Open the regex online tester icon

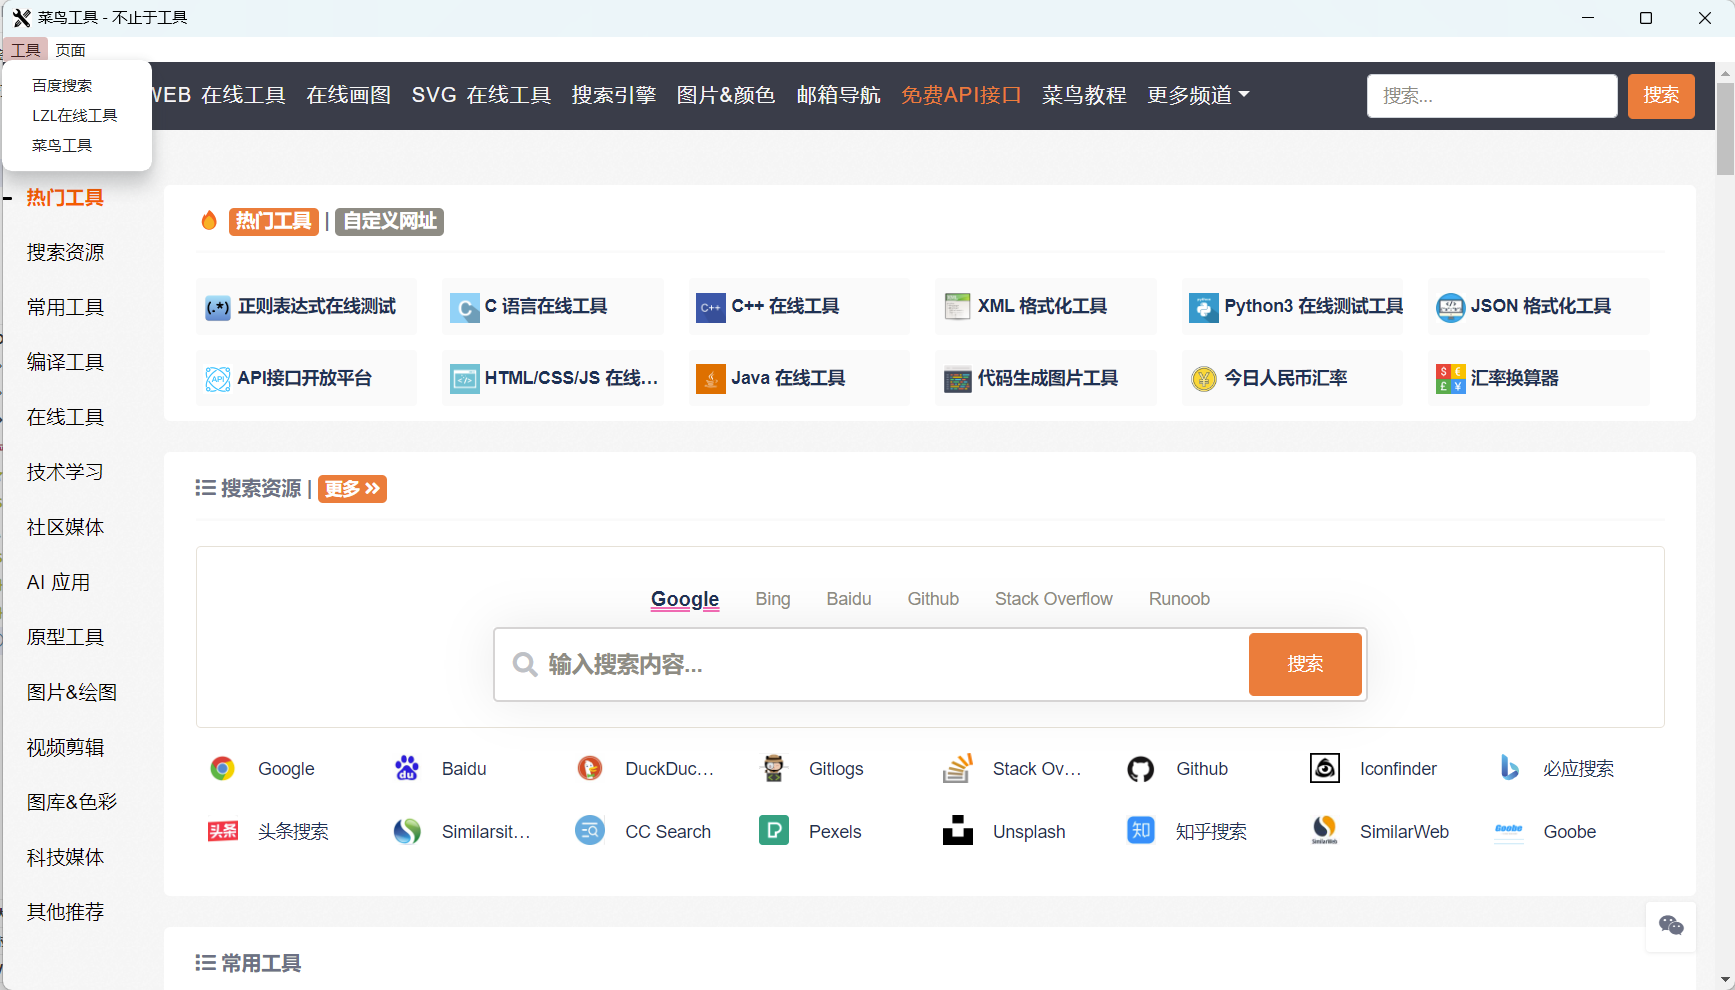217,307
